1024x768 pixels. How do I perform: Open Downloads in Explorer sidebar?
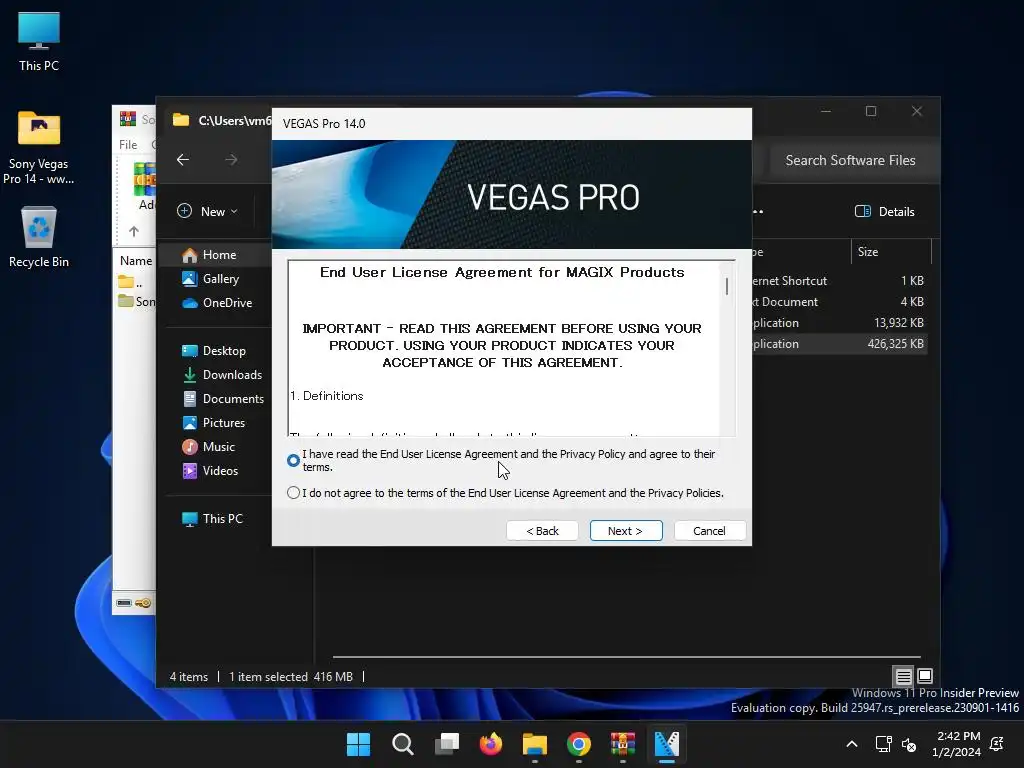(x=231, y=375)
